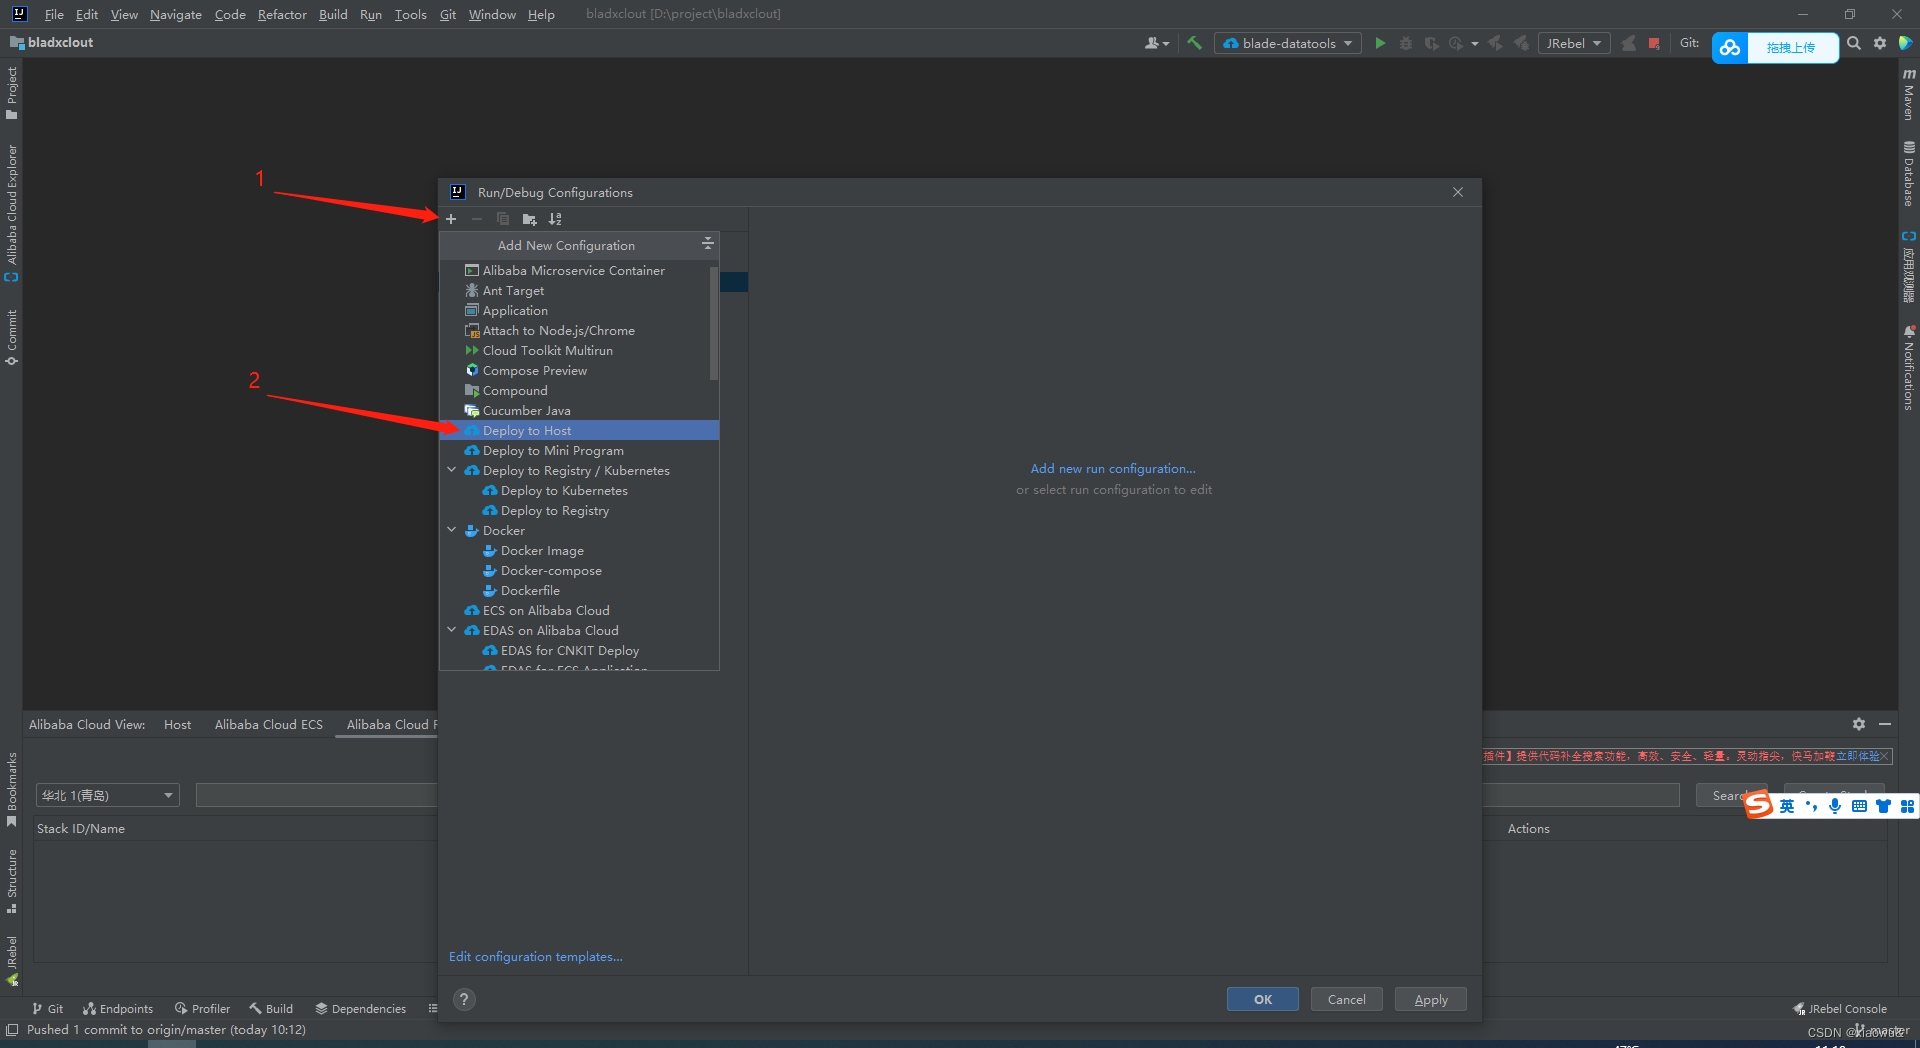Open the Maven tool window sidebar icon

click(x=1909, y=95)
